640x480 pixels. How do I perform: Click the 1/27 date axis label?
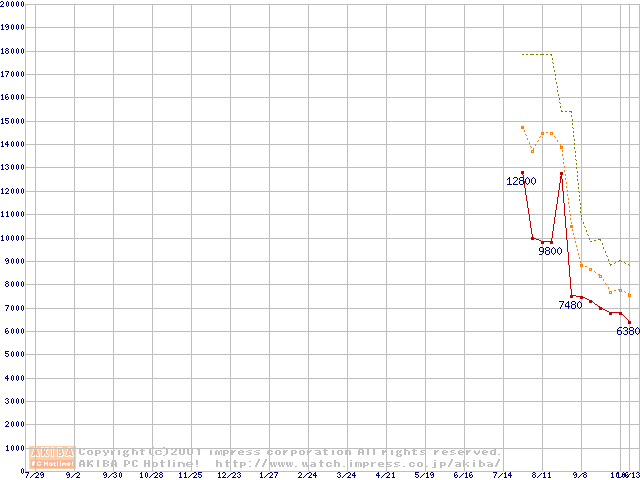tap(268, 475)
